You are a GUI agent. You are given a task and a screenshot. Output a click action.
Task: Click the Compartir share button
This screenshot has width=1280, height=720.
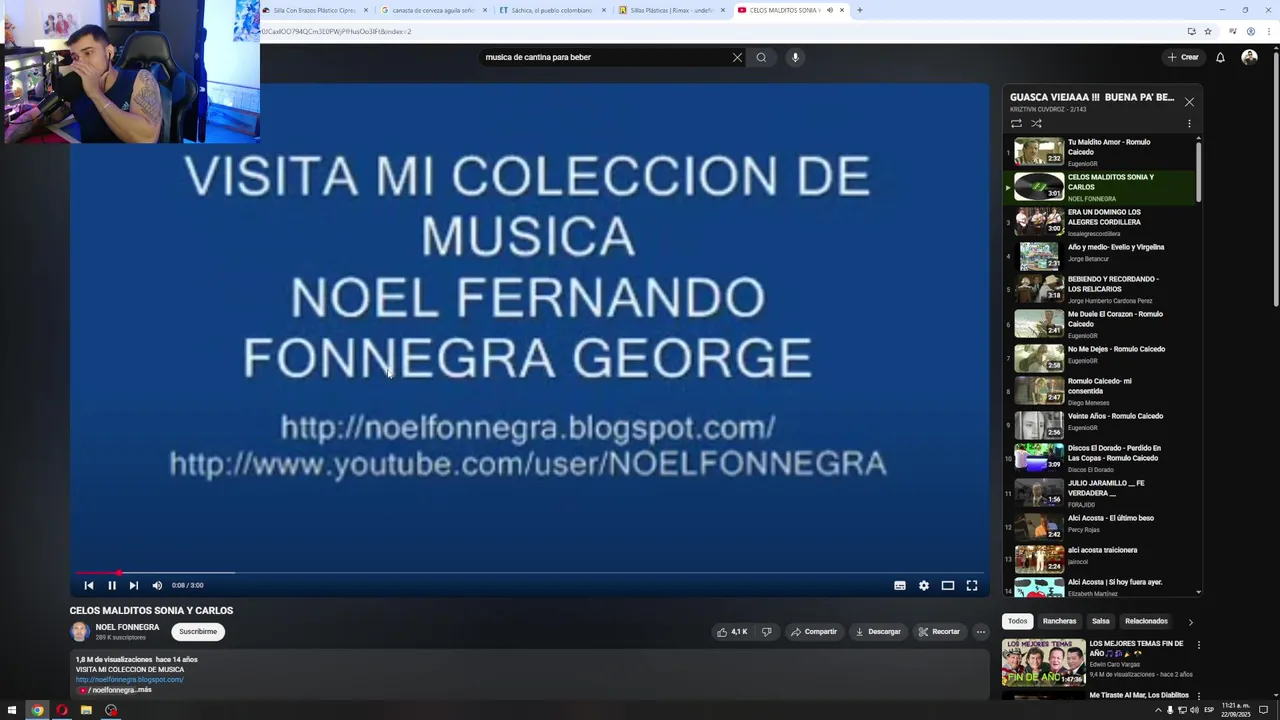(813, 632)
